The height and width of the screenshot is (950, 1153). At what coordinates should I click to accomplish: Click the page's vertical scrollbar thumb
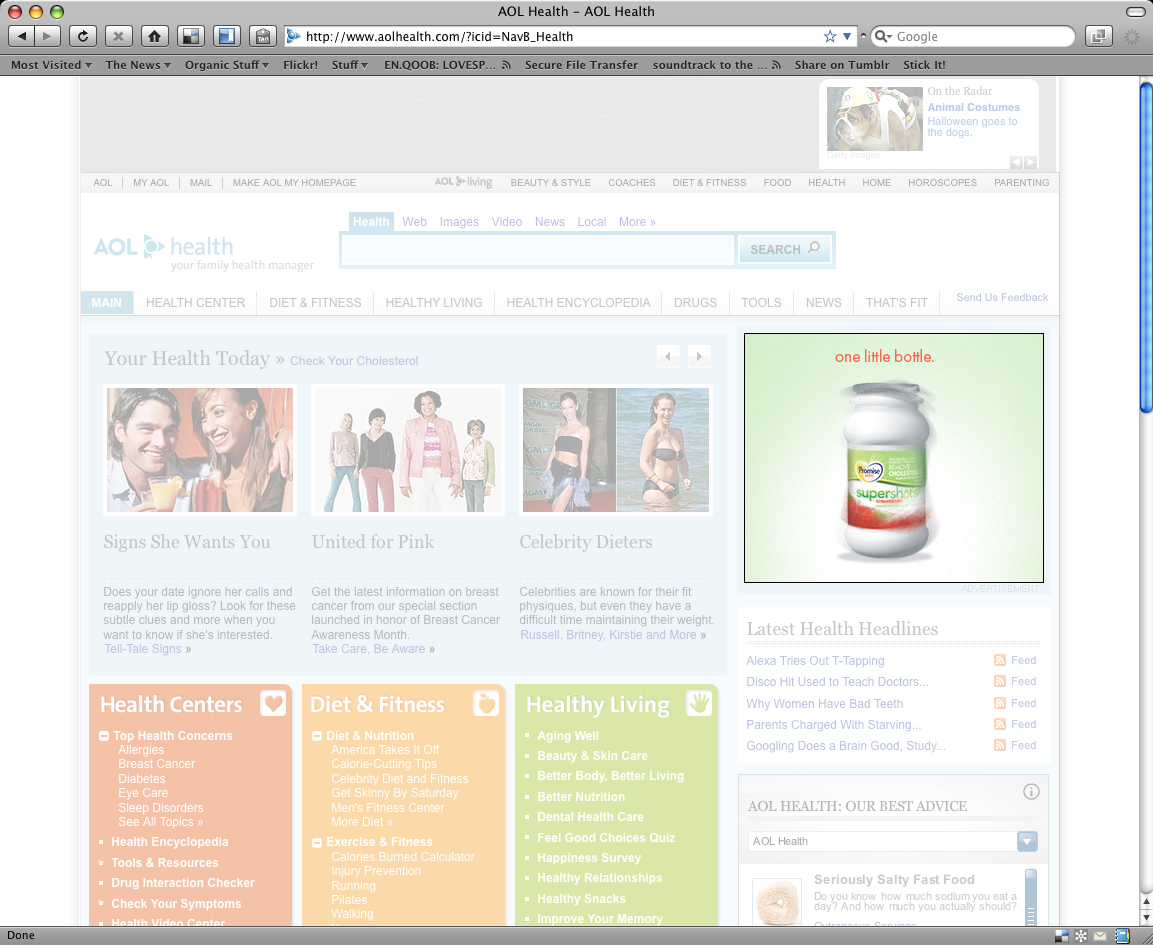1146,248
